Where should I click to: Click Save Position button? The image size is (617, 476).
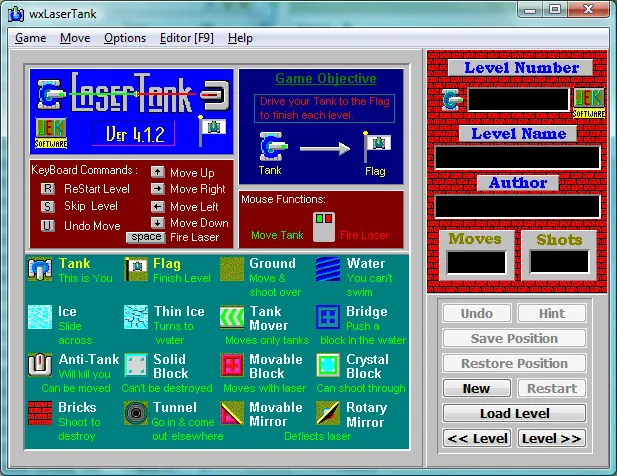[x=514, y=338]
